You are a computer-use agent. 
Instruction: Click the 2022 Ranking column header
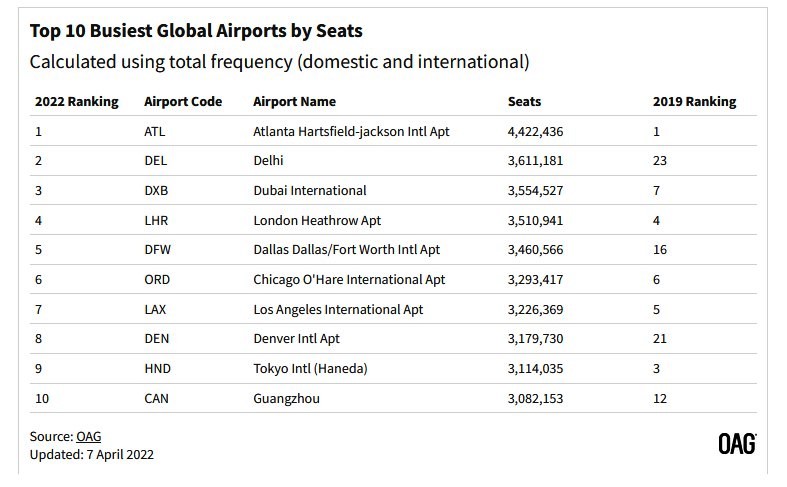click(x=77, y=101)
